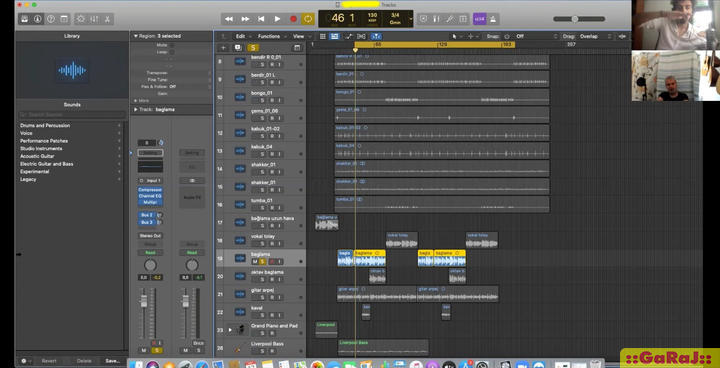Click the Stereo Out output slot
720x368 pixels.
click(x=150, y=236)
